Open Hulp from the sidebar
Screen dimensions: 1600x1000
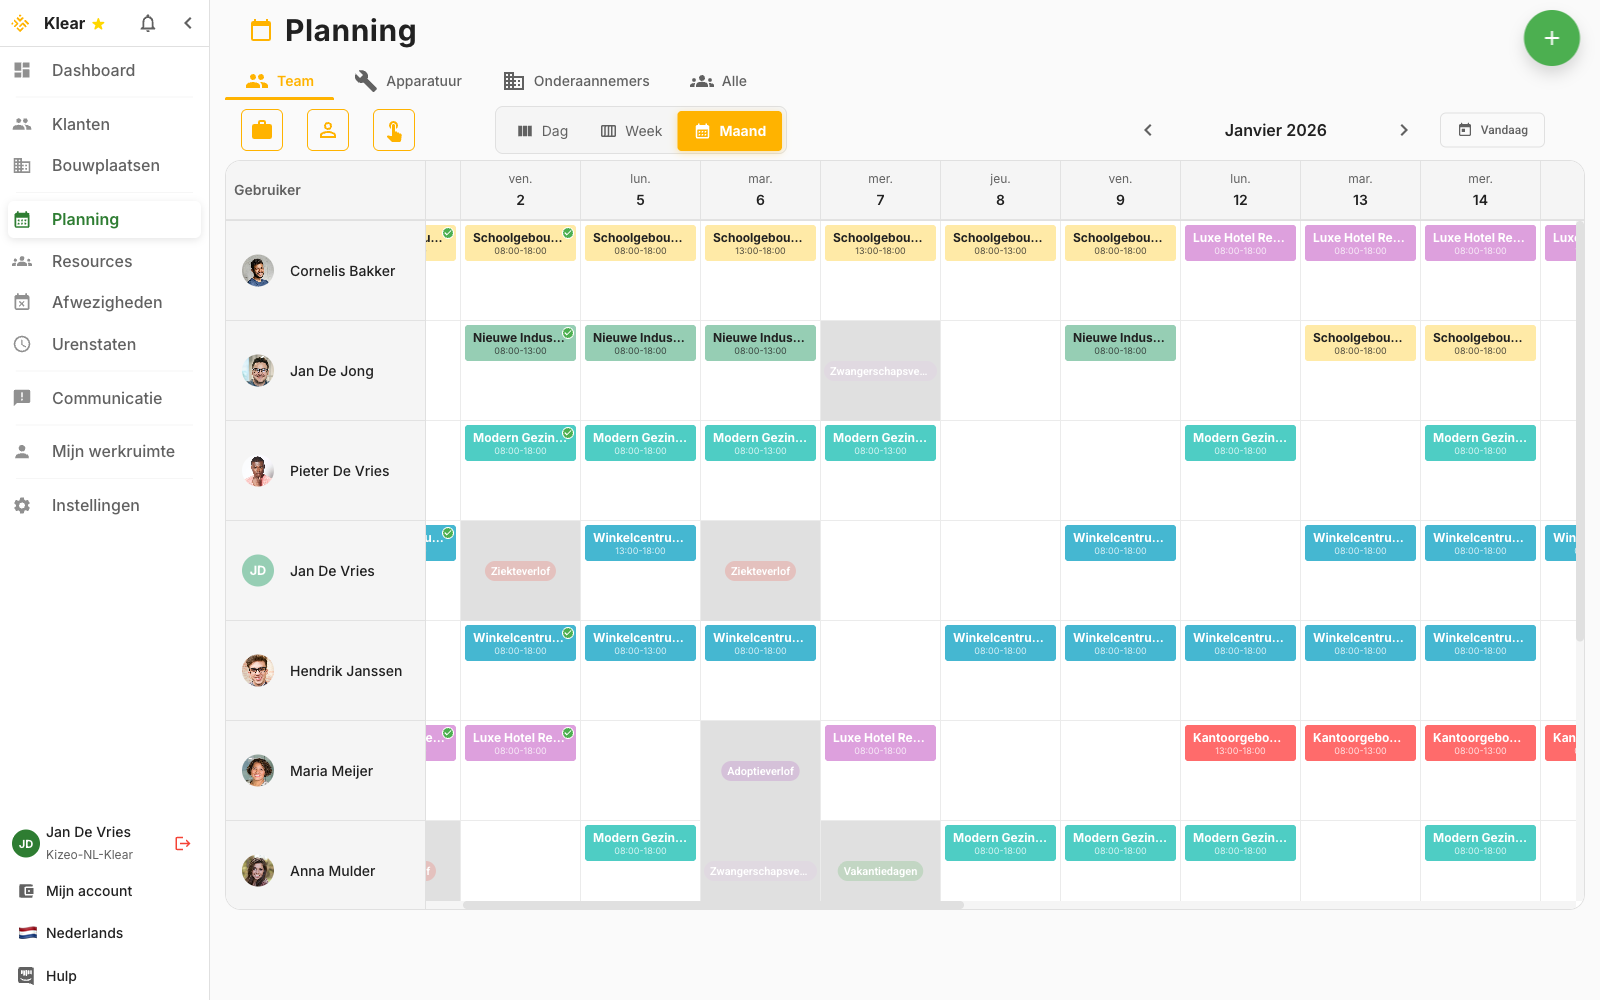(62, 975)
